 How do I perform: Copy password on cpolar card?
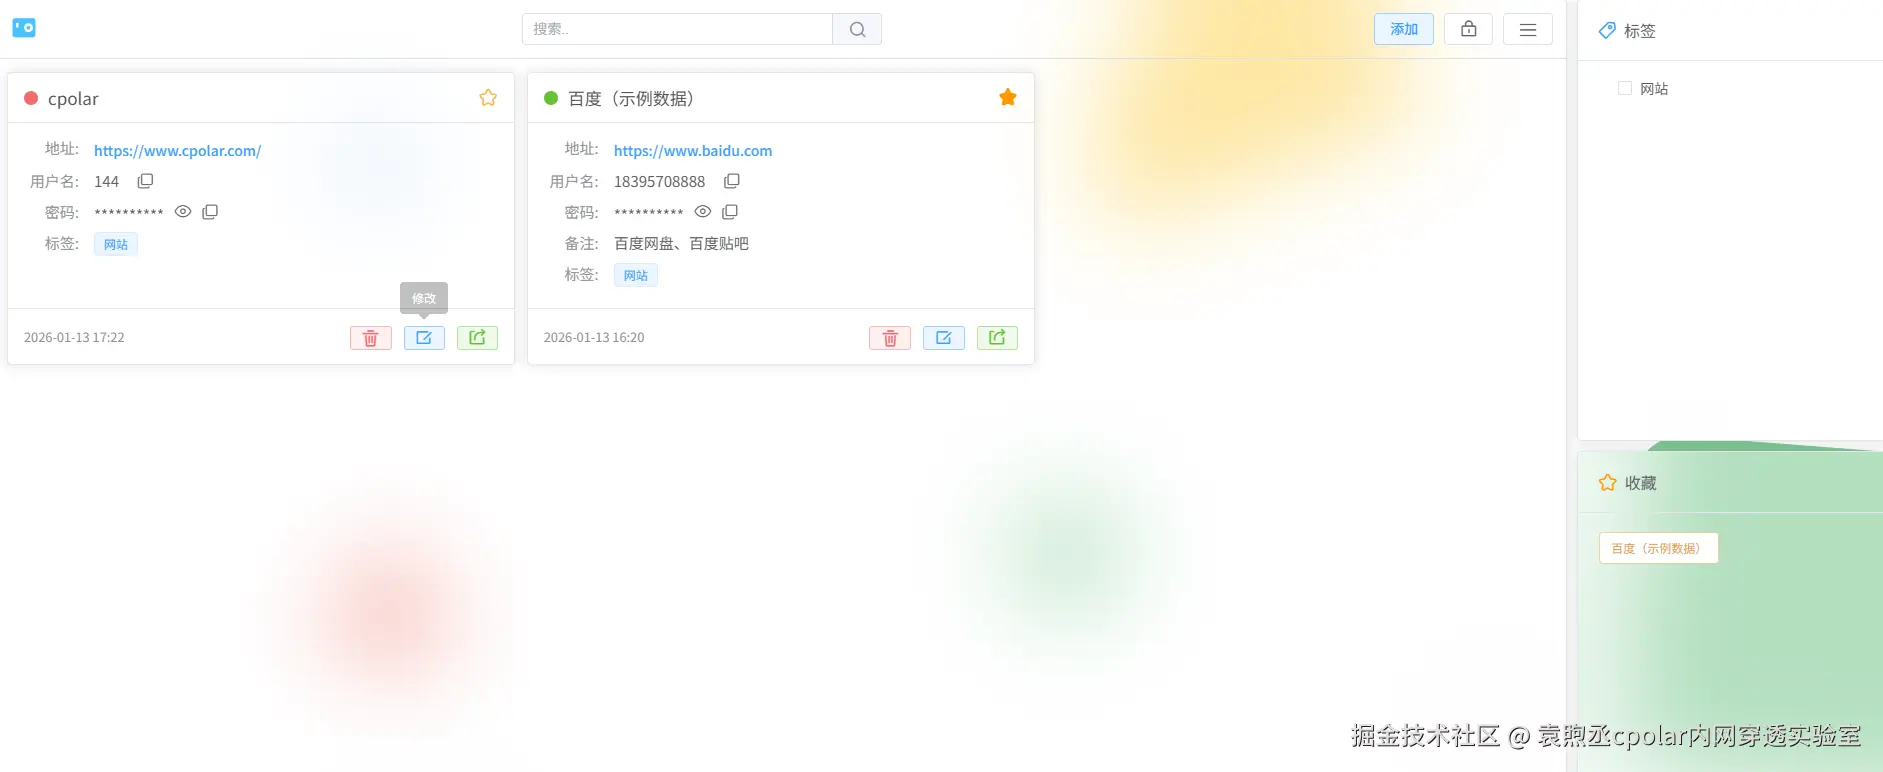coord(210,212)
